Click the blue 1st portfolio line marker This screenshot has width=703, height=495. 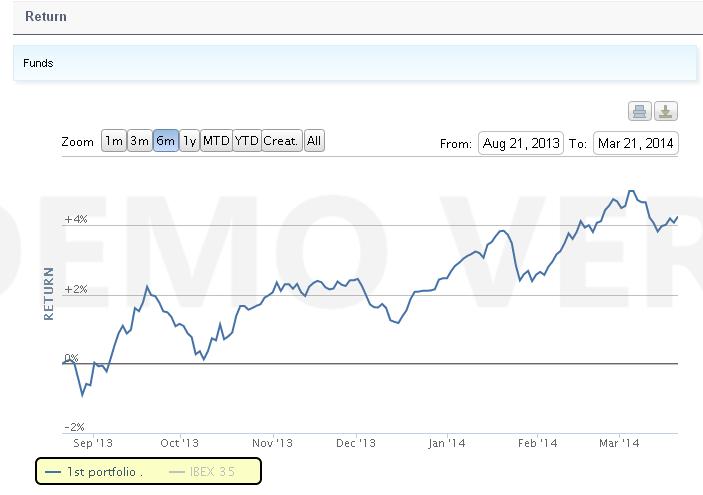pyautogui.click(x=55, y=471)
